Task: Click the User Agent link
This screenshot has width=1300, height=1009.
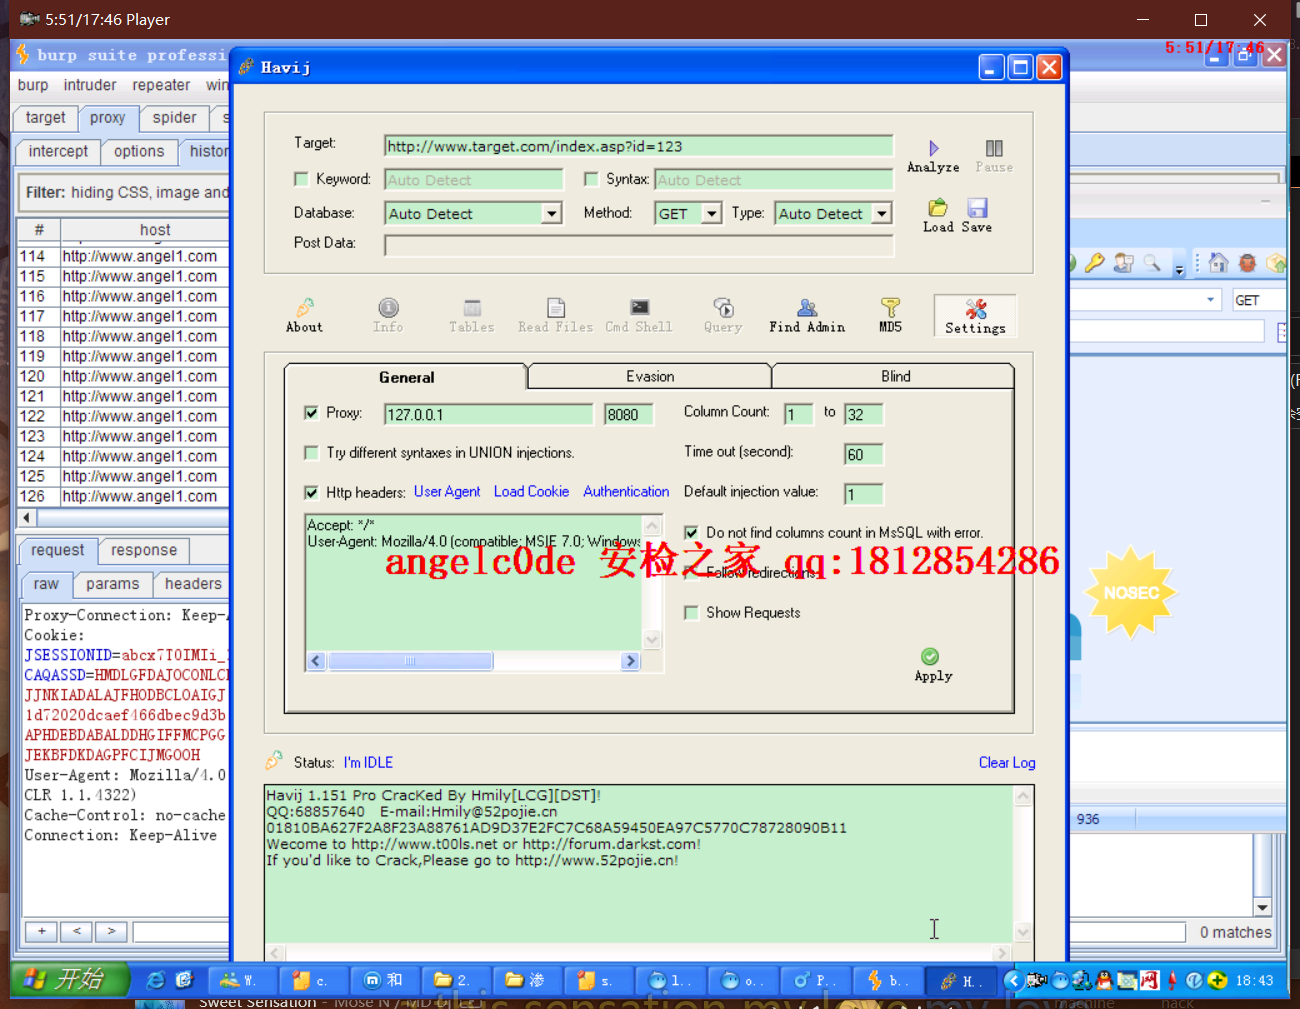Action: (447, 492)
